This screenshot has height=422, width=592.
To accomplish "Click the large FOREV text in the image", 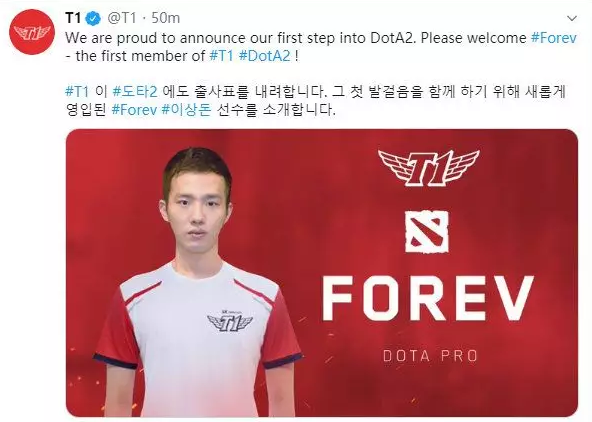I will tap(428, 298).
